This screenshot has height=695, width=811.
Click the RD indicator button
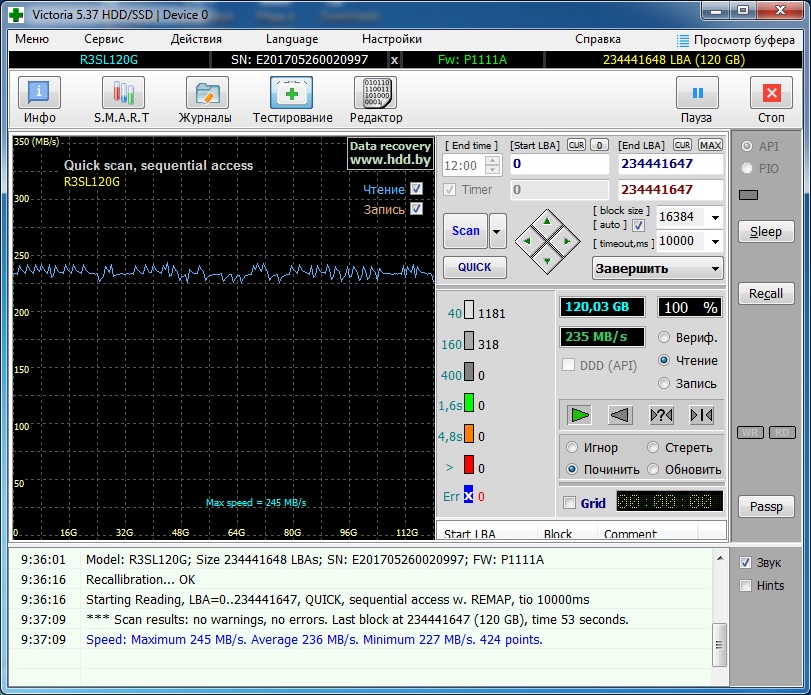(782, 432)
